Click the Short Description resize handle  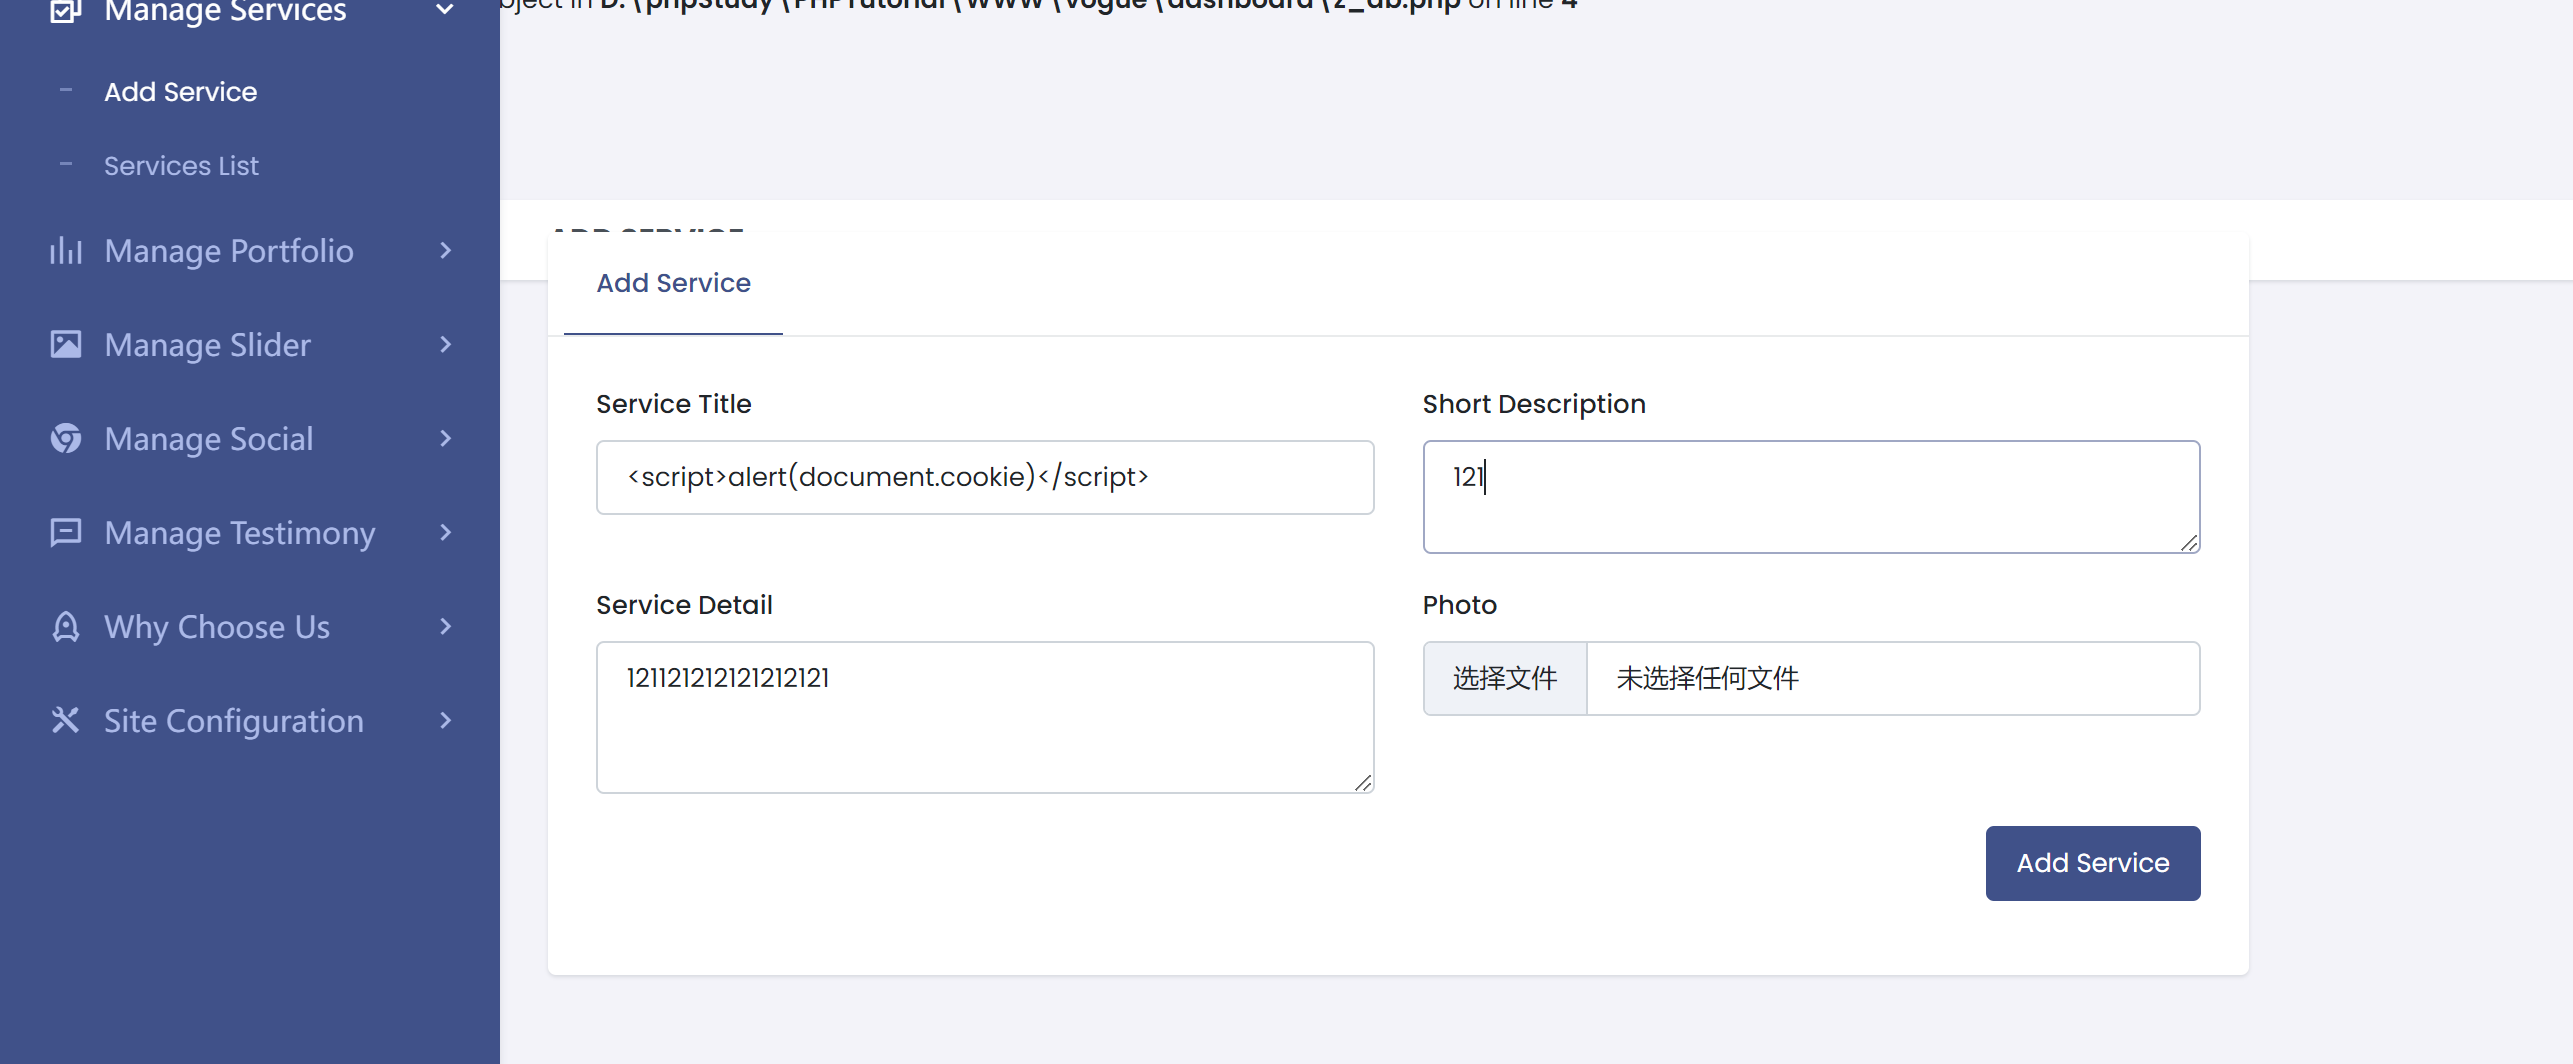[2189, 543]
